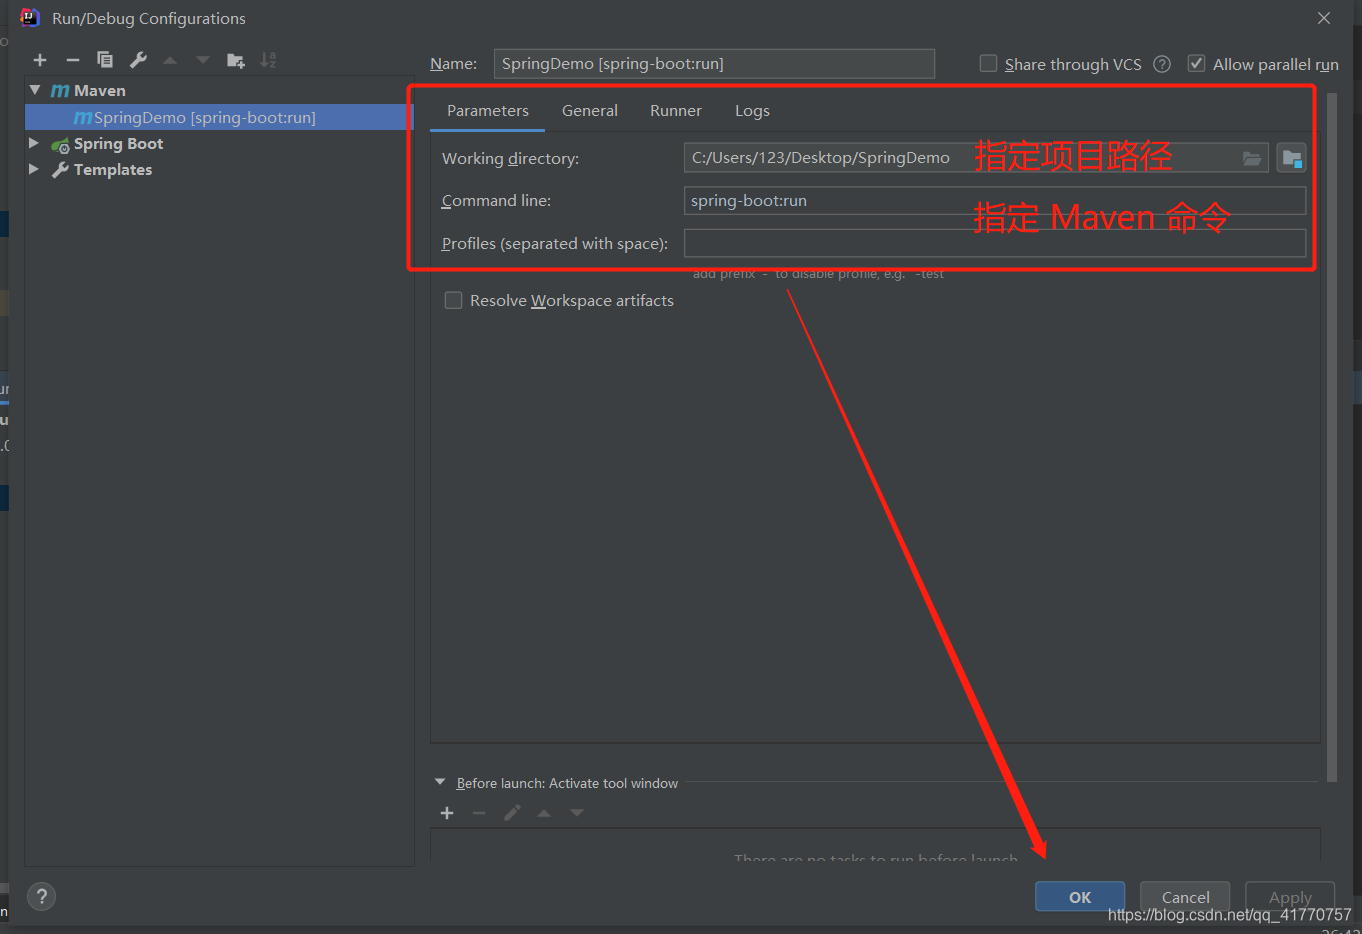Remove selected configuration with minus icon
Screen dimensions: 1362x934
tap(72, 60)
